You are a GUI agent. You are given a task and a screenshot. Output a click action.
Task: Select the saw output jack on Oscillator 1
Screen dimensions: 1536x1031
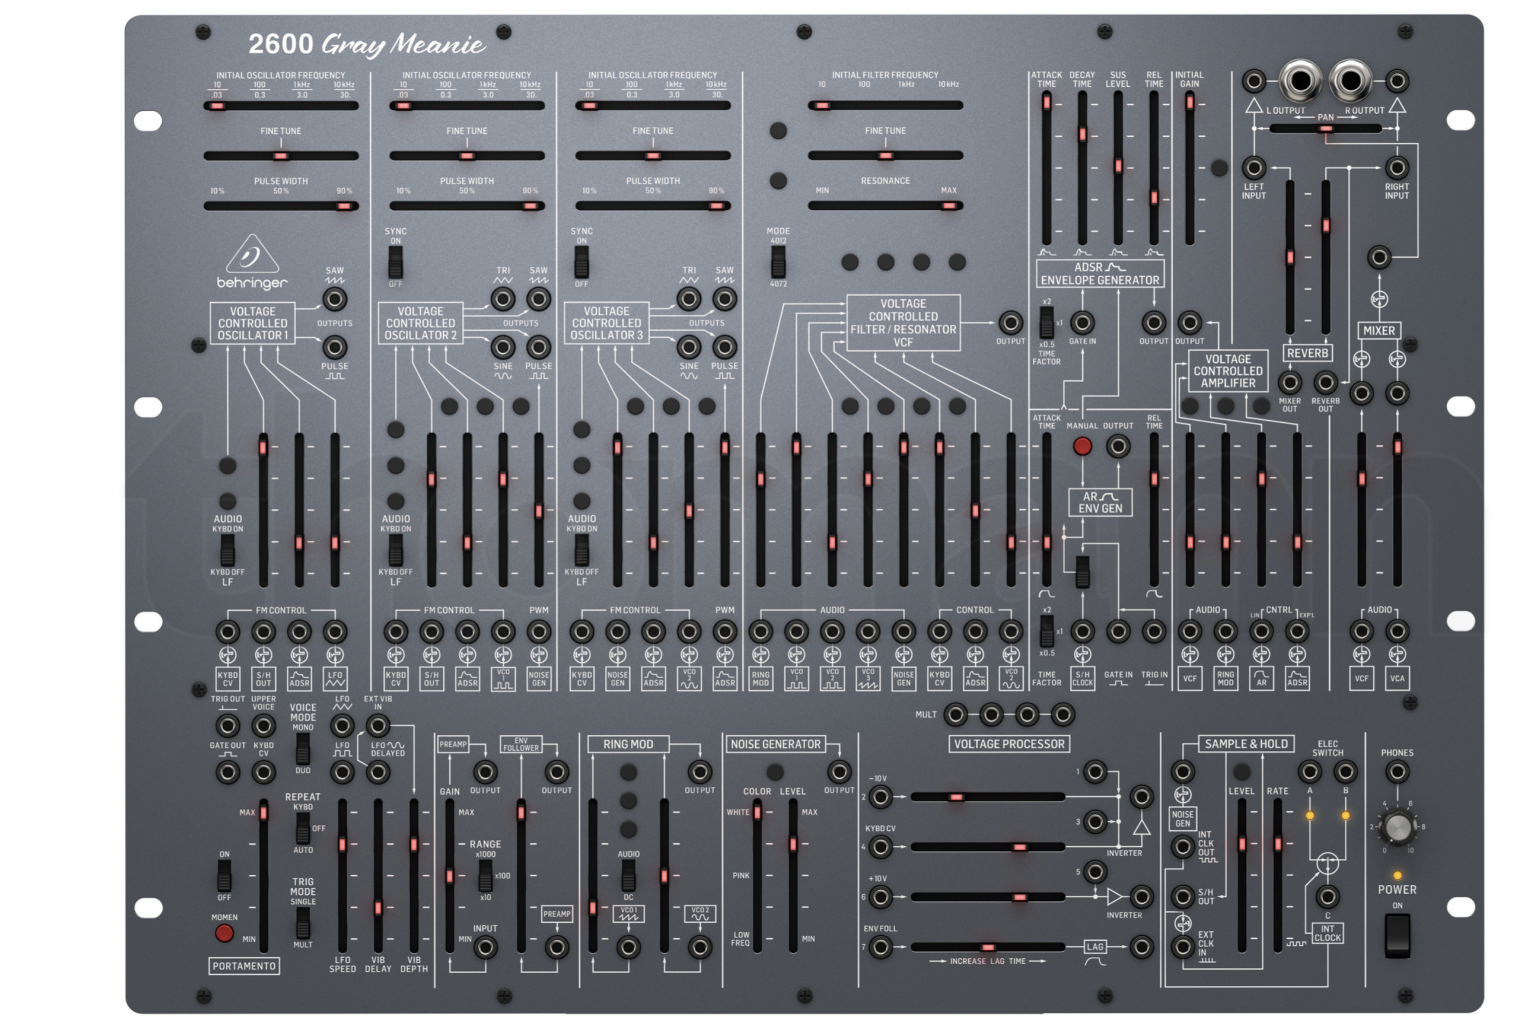click(333, 299)
